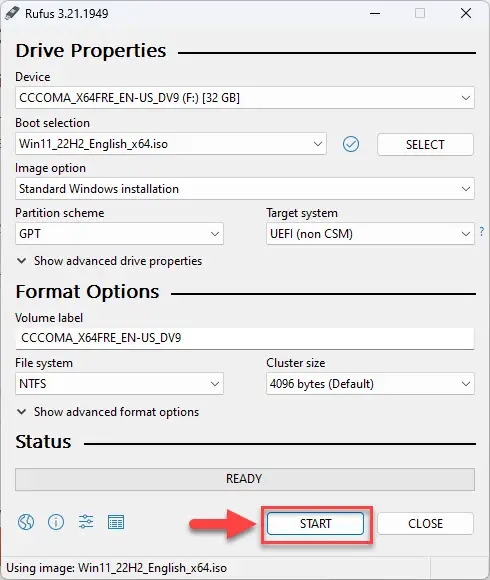Viewport: 490px width, 580px height.
Task: Expand Show advanced drive properties
Action: click(109, 261)
